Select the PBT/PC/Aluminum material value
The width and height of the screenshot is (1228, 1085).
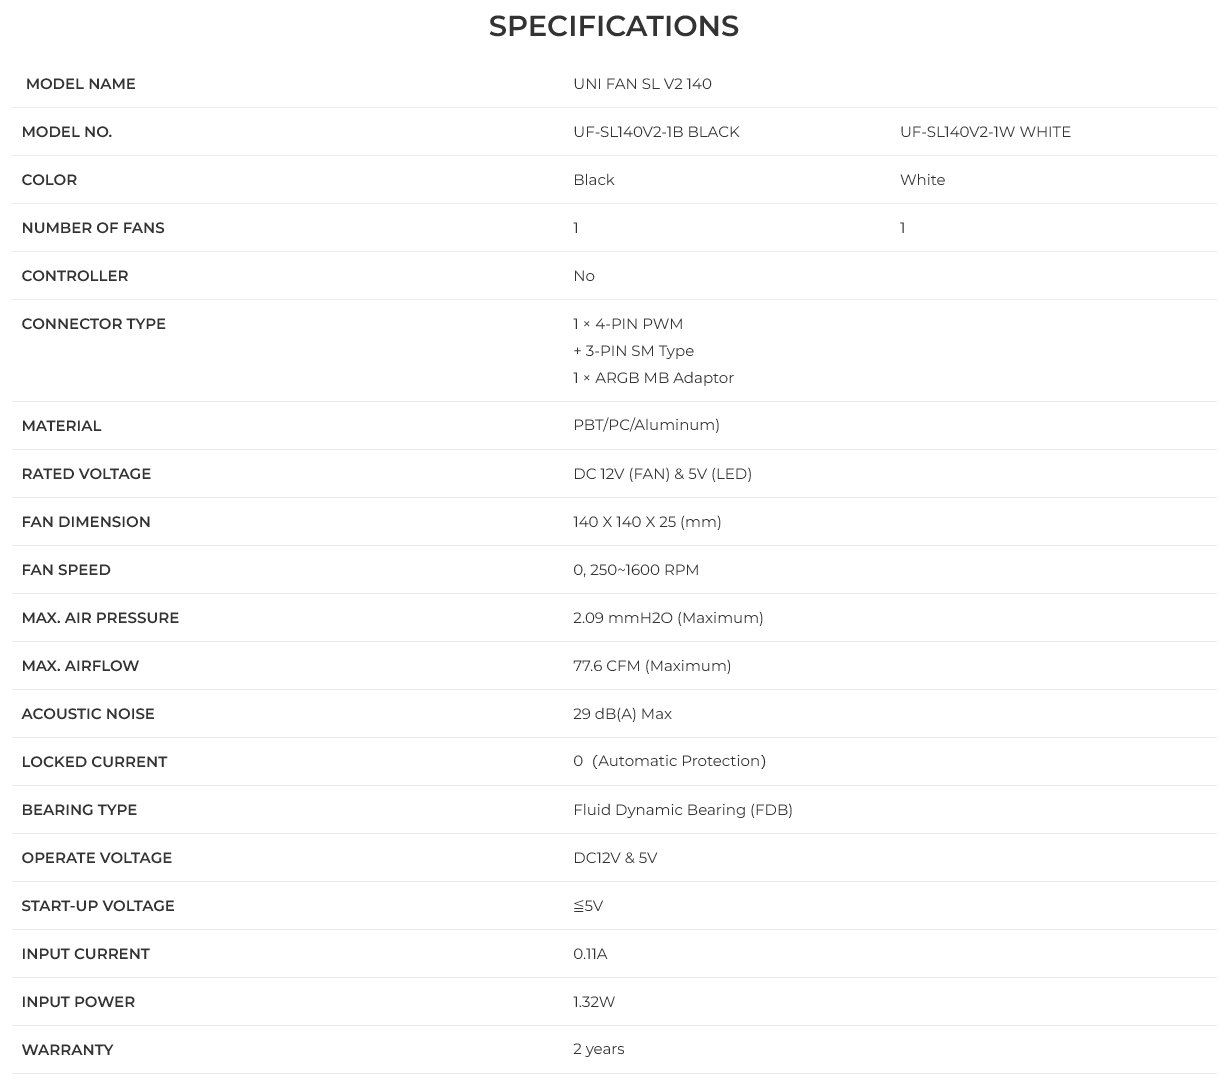[646, 425]
